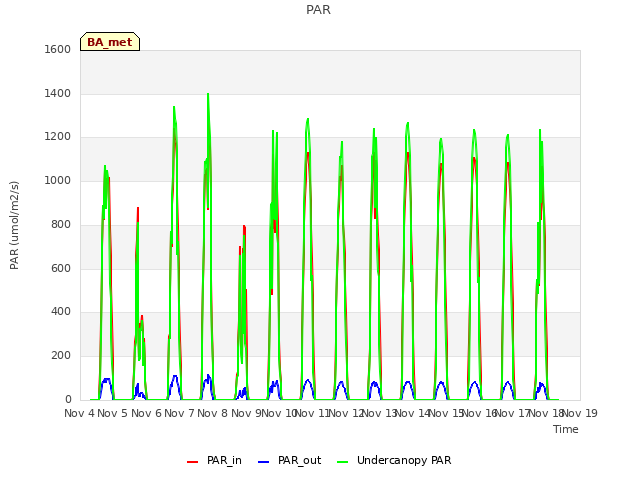Viewport: 640px width, 480px height.
Task: Click the 200 y-axis tick label
Action: 61,356
